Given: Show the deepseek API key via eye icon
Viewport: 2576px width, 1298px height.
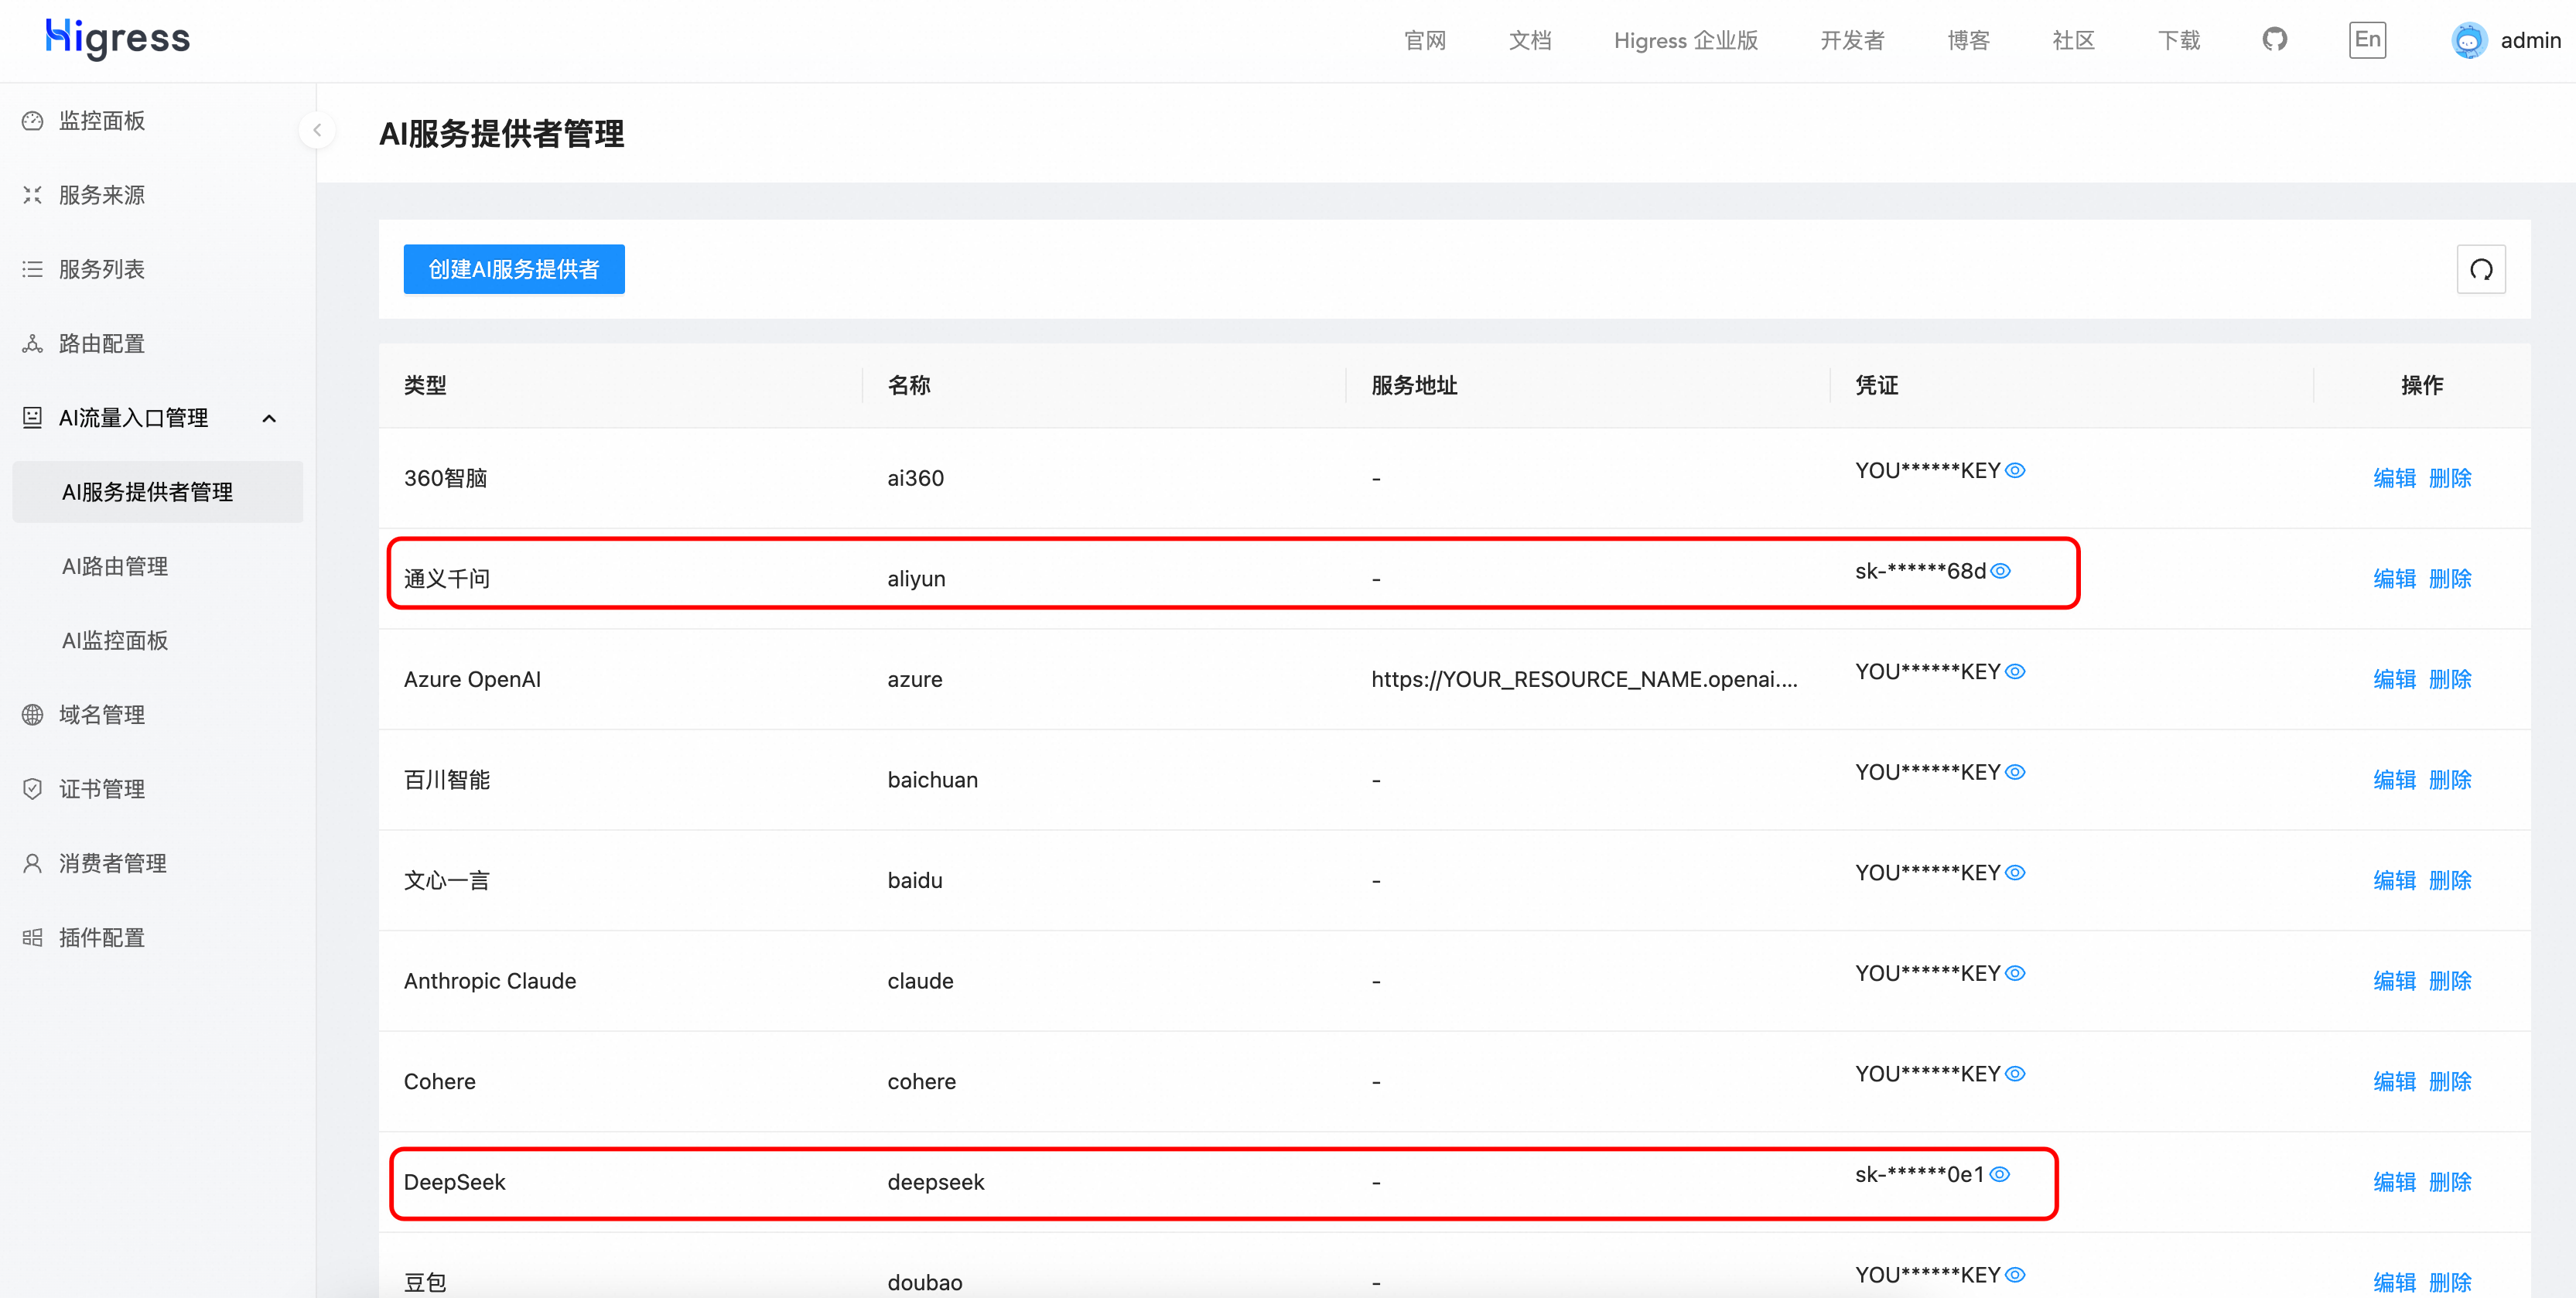Looking at the screenshot, I should (x=1999, y=1174).
